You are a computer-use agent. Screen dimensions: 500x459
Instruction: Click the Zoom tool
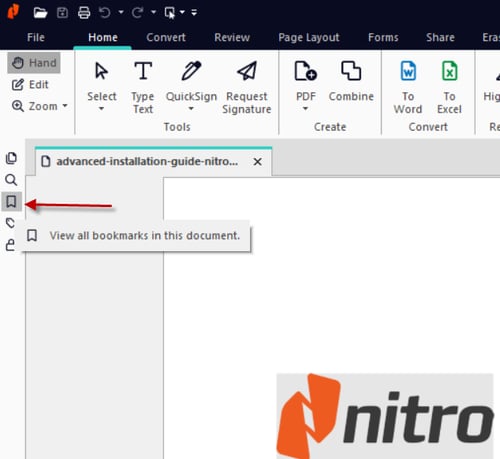[x=35, y=106]
